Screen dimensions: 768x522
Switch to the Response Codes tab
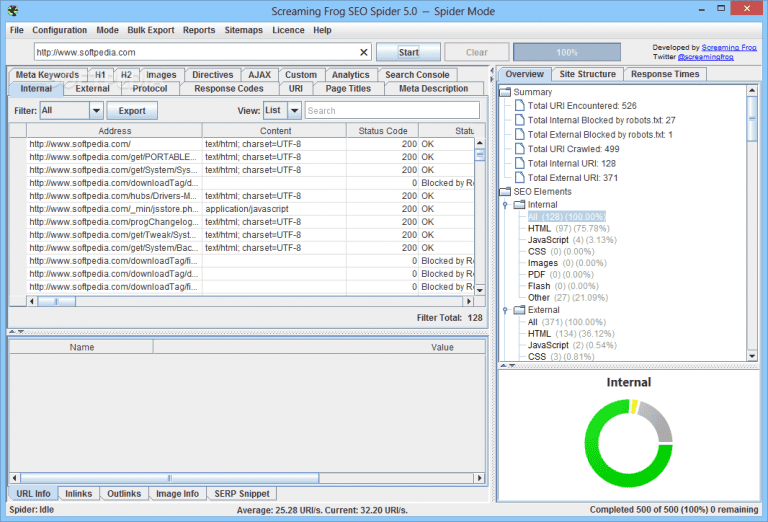(229, 89)
